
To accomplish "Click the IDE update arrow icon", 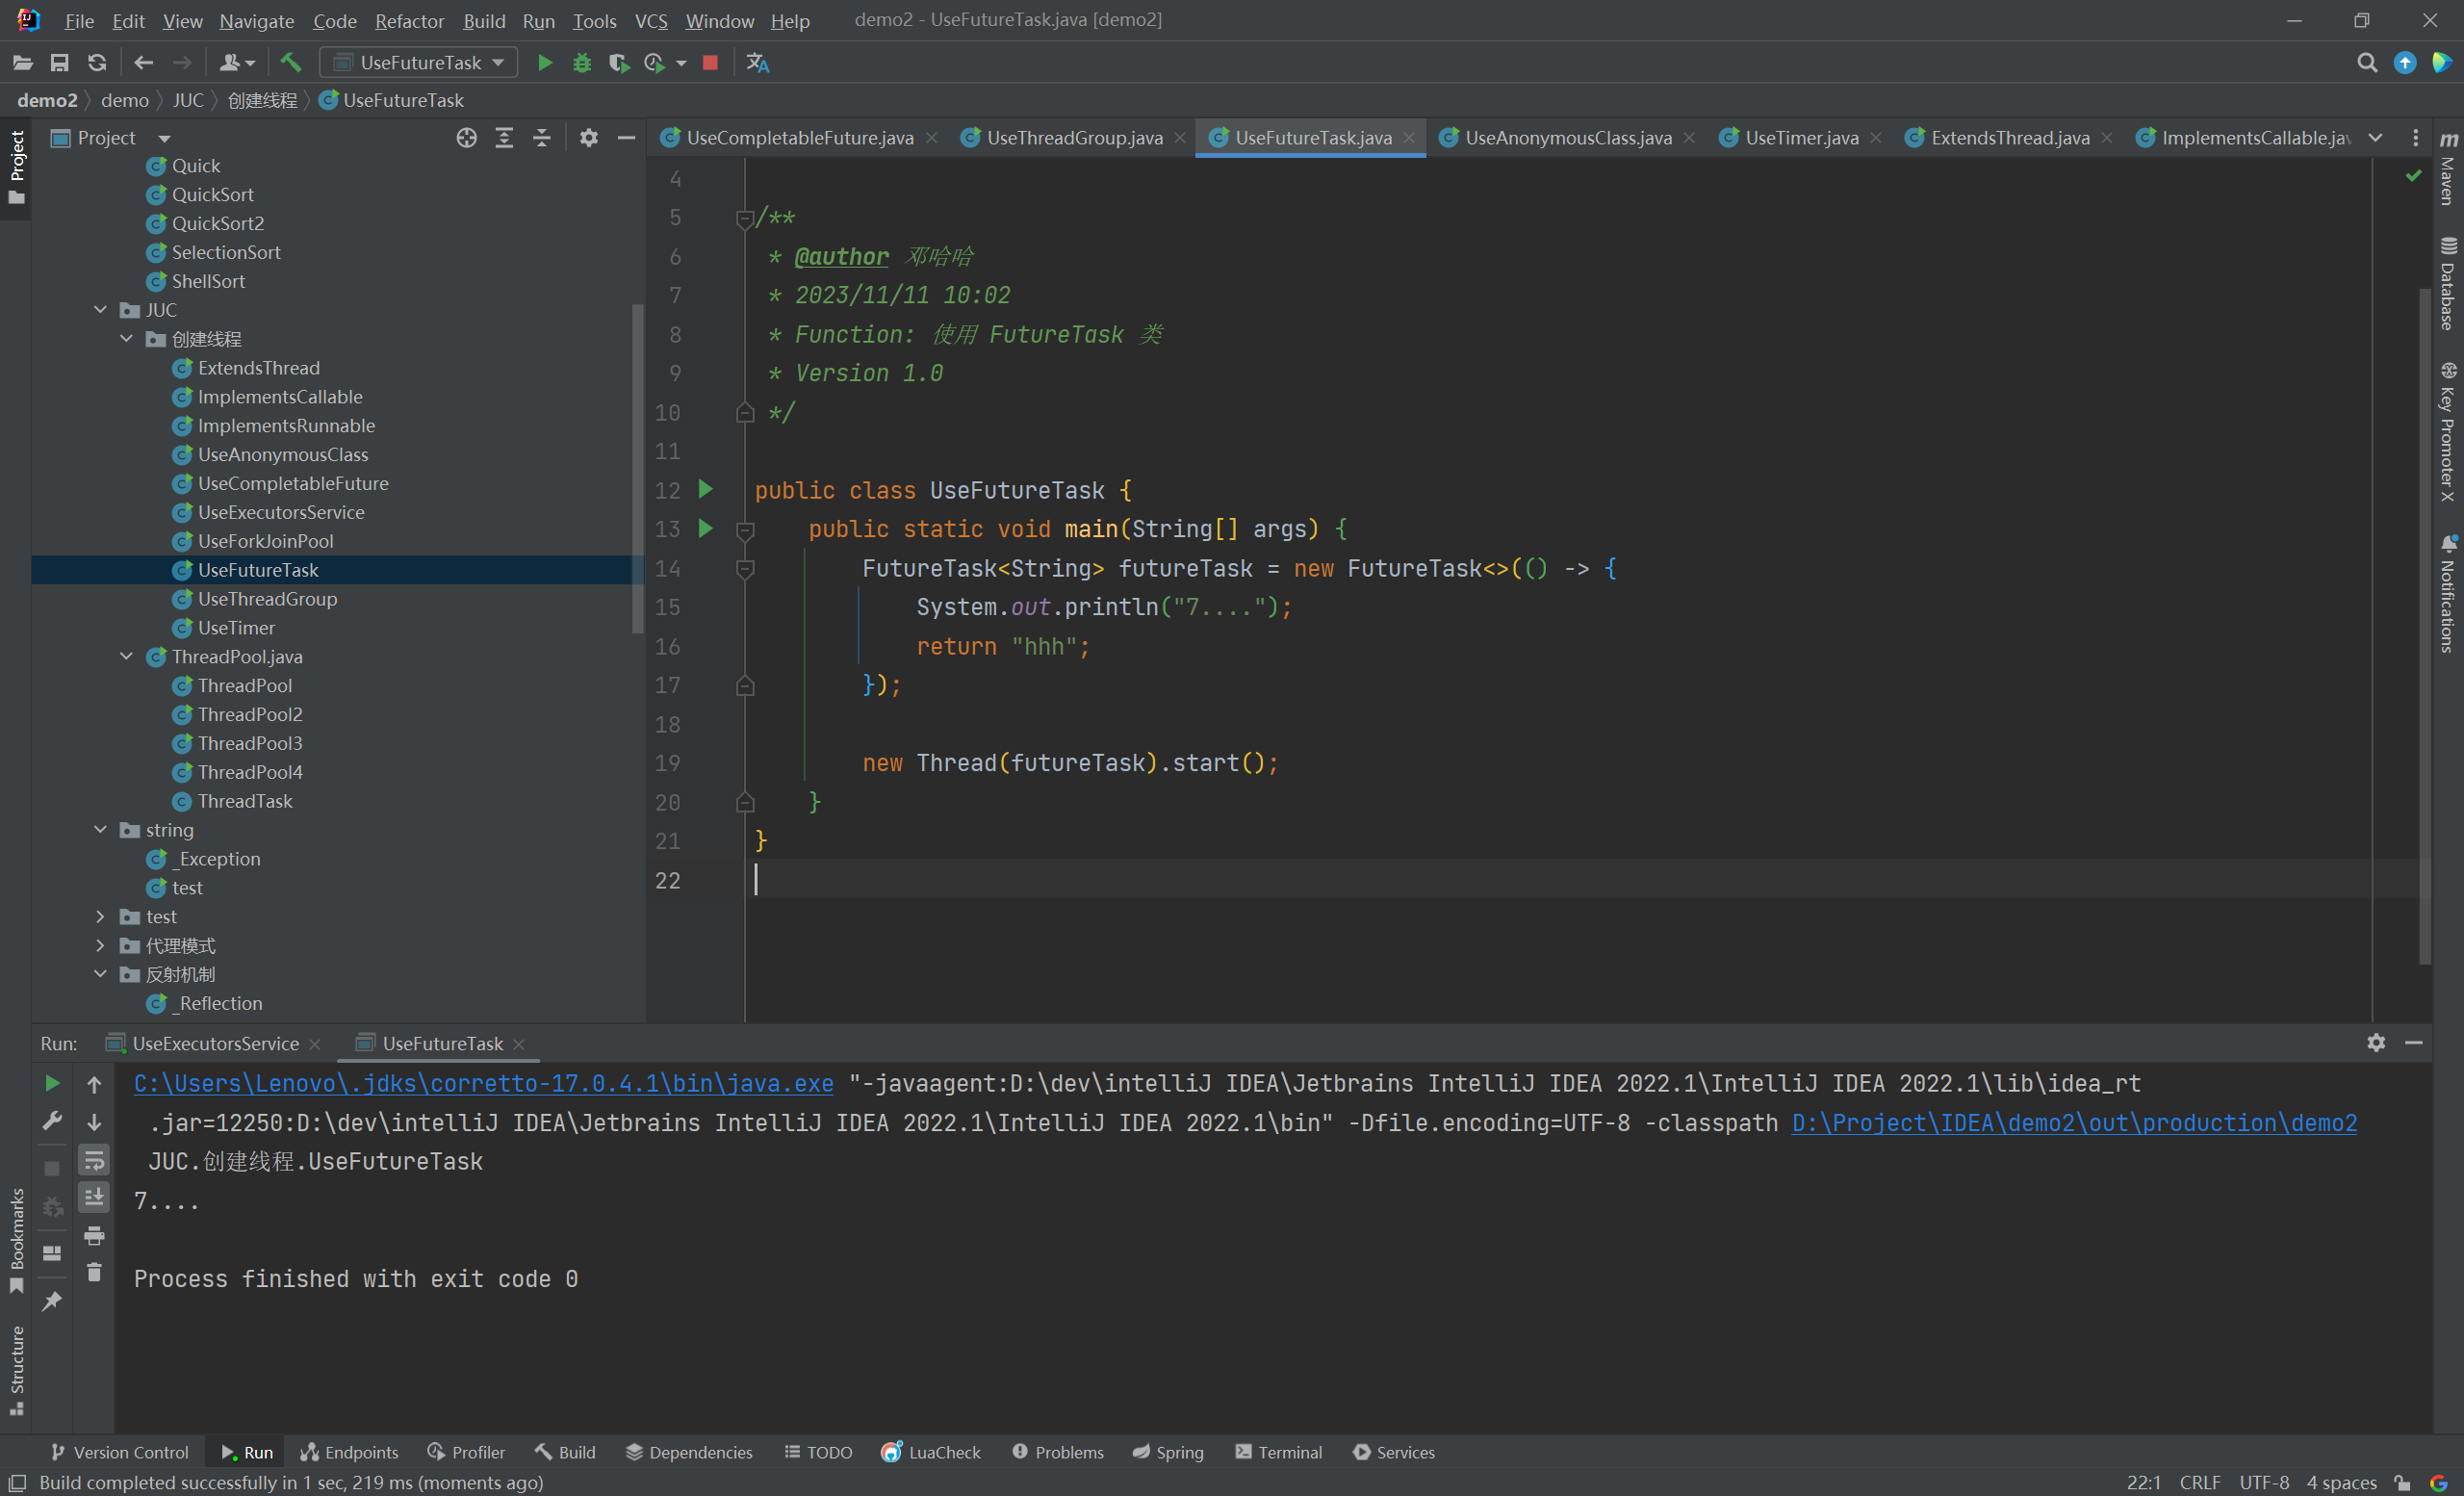I will pyautogui.click(x=2404, y=63).
